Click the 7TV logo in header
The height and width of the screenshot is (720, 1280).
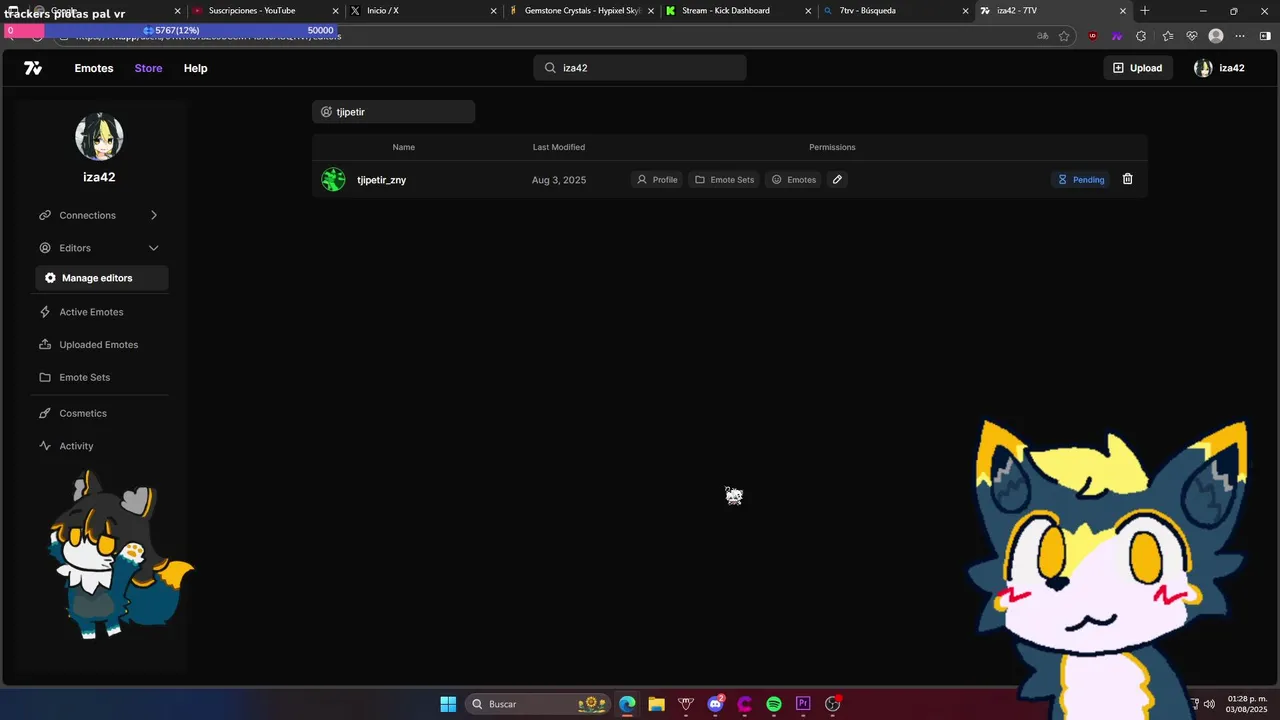coord(33,68)
